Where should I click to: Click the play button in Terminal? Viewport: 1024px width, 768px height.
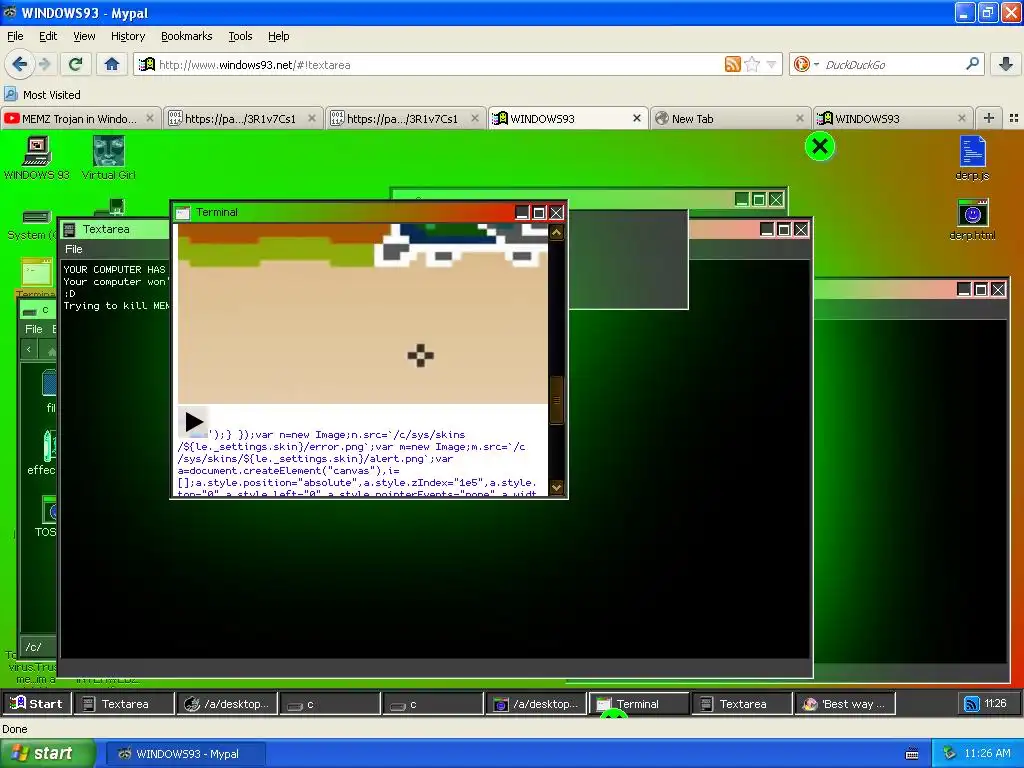pyautogui.click(x=193, y=421)
